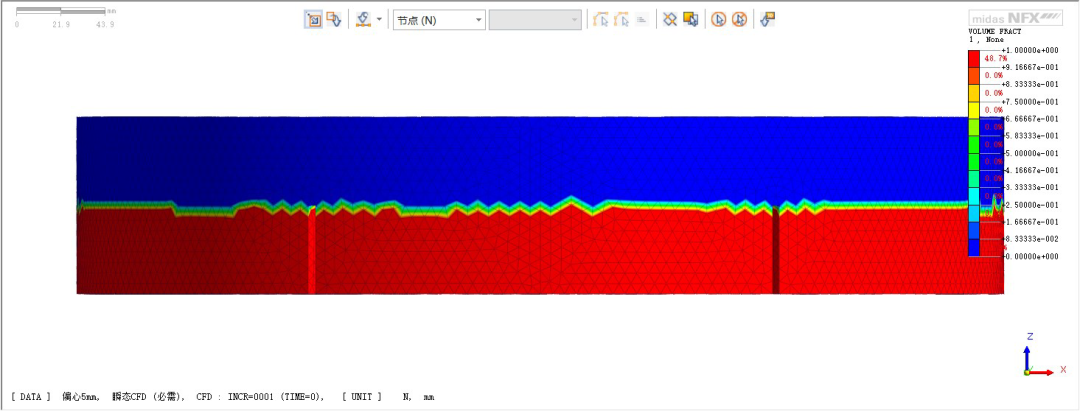Click the rightmost toolbar query icon
Viewport: 1080px width, 411px height.
(767, 19)
